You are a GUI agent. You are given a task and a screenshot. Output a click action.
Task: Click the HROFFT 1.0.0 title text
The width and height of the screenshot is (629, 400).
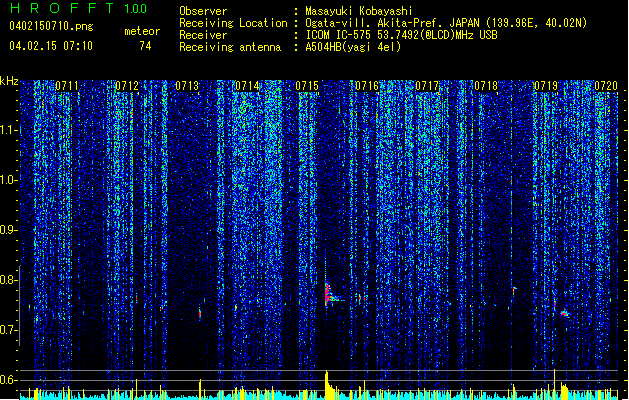[x=78, y=8]
